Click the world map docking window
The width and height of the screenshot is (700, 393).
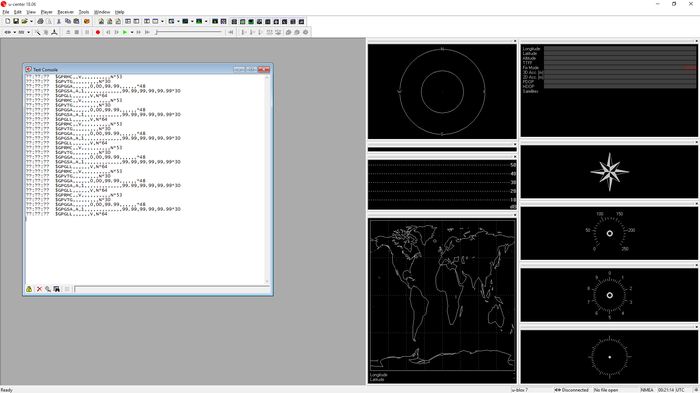click(442, 300)
